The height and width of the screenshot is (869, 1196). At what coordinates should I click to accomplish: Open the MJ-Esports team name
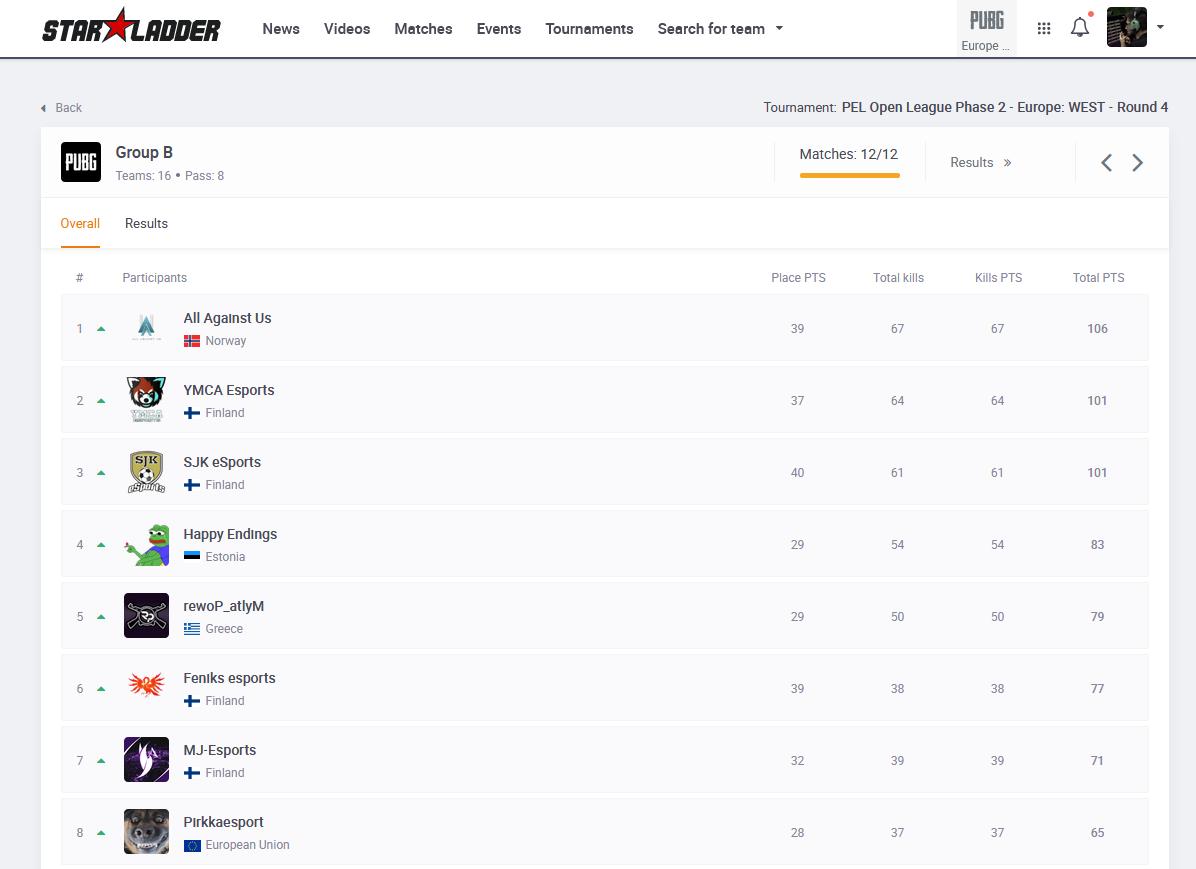pos(220,750)
